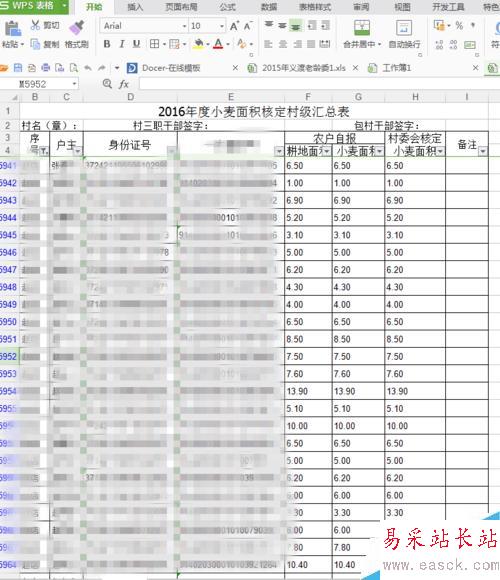Increase font size with larger A icon
Image resolution: width=500 pixels, height=580 pixels.
tap(234, 26)
